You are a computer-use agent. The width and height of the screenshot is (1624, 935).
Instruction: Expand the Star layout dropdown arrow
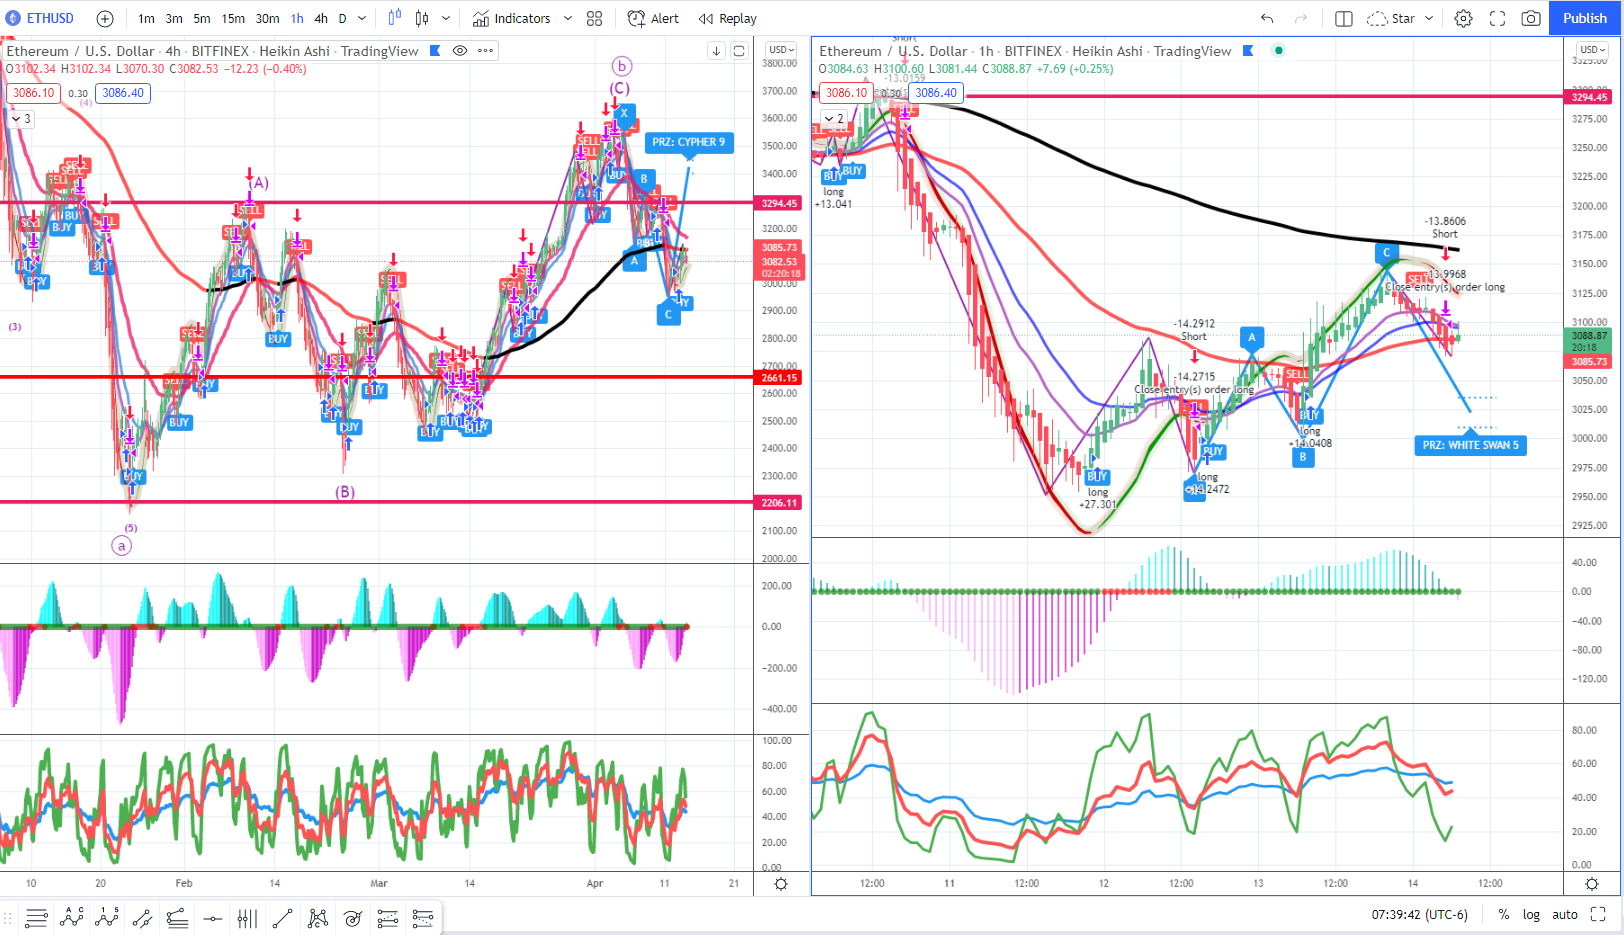(x=1429, y=18)
